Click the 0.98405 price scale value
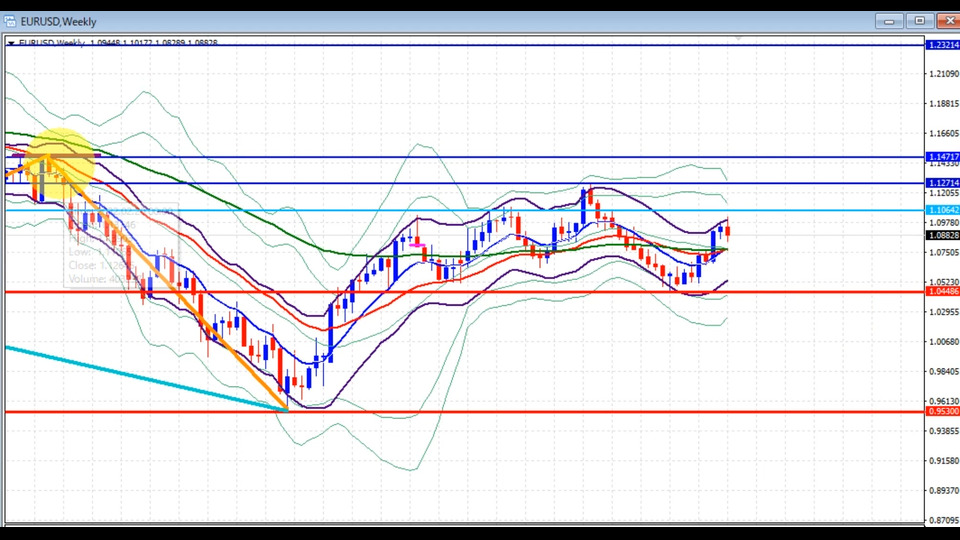Image resolution: width=960 pixels, height=540 pixels. [943, 372]
